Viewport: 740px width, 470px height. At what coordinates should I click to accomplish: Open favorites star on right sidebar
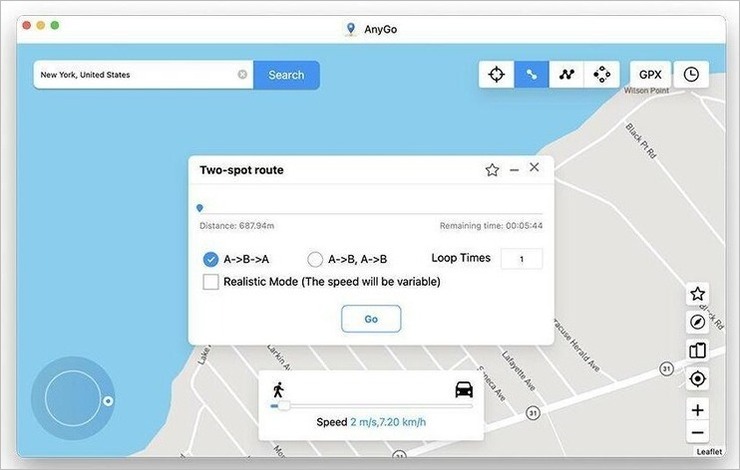(698, 294)
